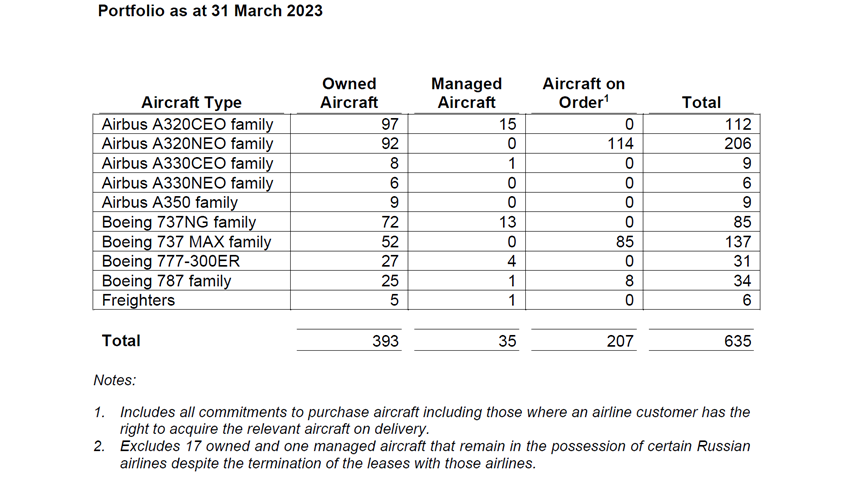This screenshot has width=854, height=481.
Task: Click the 'Airbus A330CEO family' cell
Action: (188, 163)
